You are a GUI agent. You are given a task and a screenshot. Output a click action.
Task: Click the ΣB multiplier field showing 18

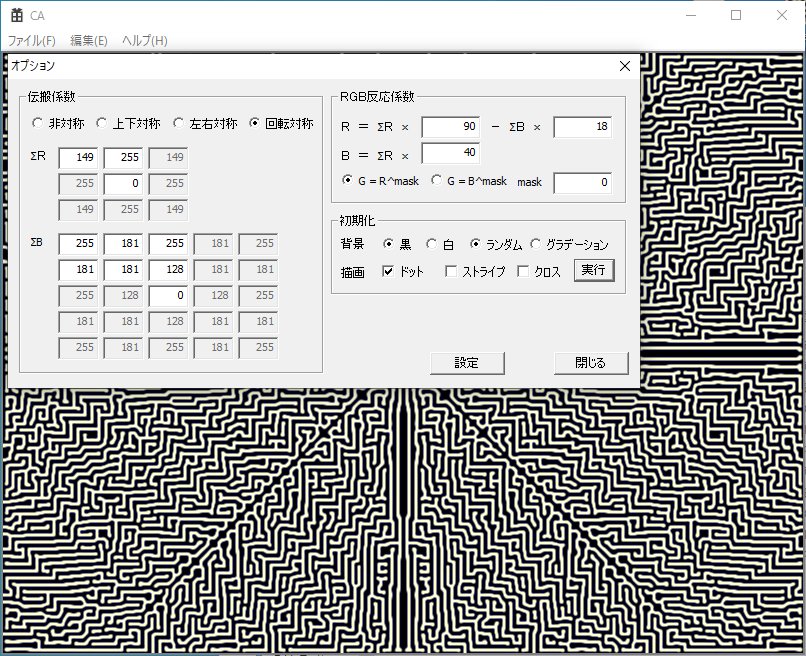582,127
